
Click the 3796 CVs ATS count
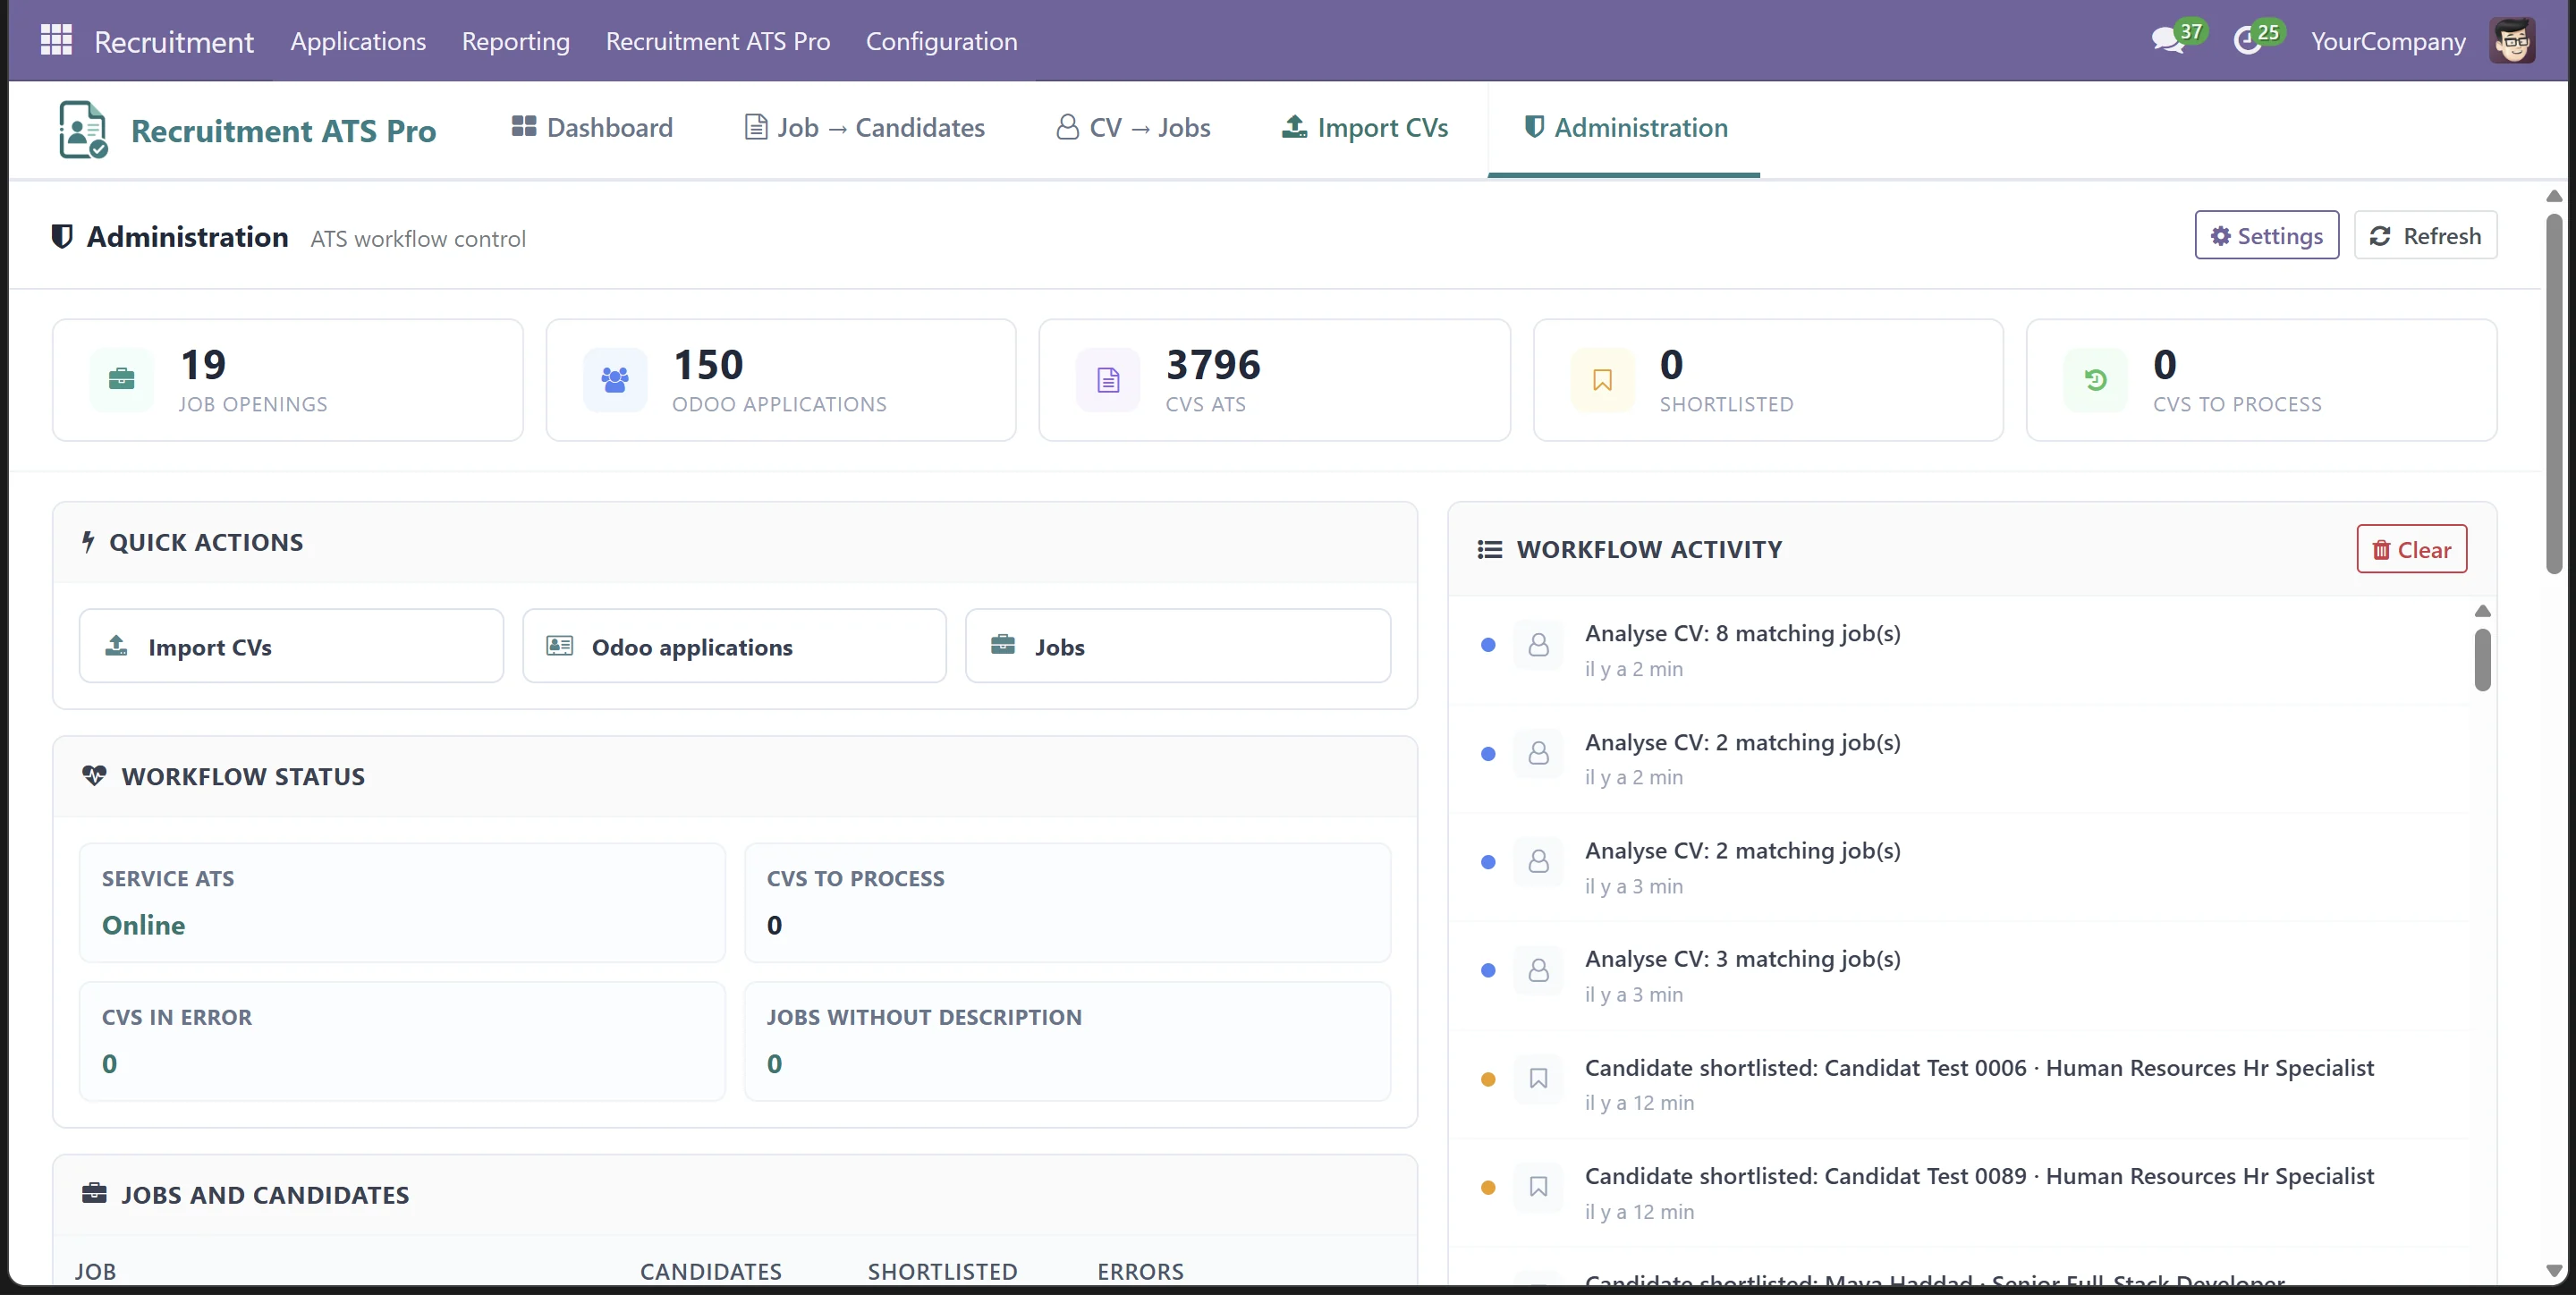[1213, 365]
